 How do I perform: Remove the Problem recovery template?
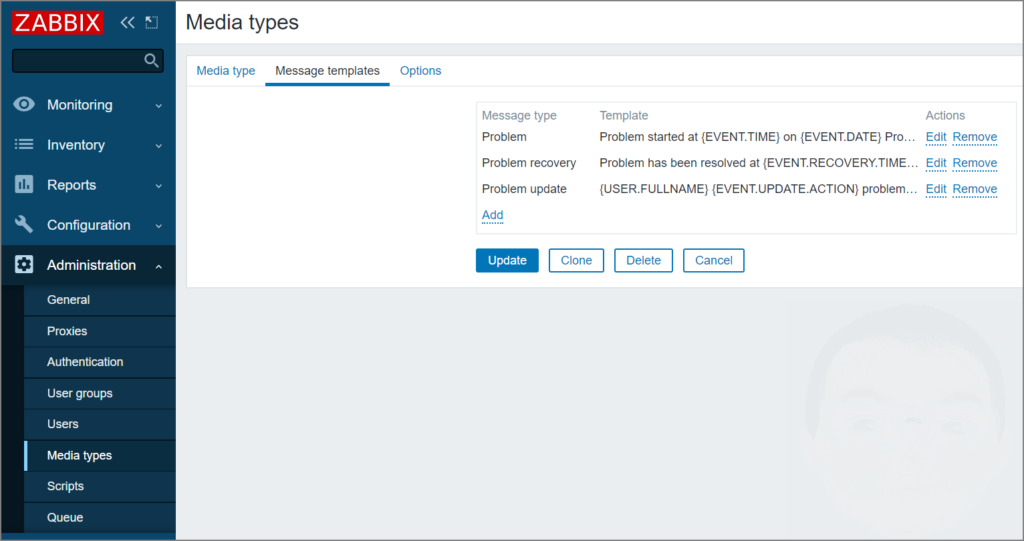(x=974, y=163)
